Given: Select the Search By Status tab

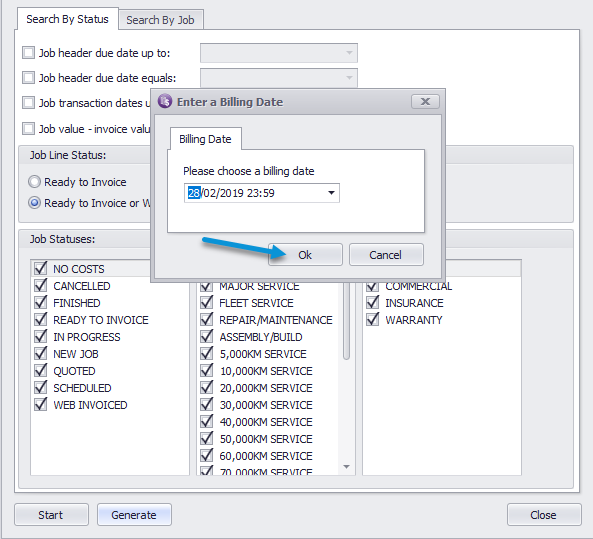Looking at the screenshot, I should coord(67,19).
